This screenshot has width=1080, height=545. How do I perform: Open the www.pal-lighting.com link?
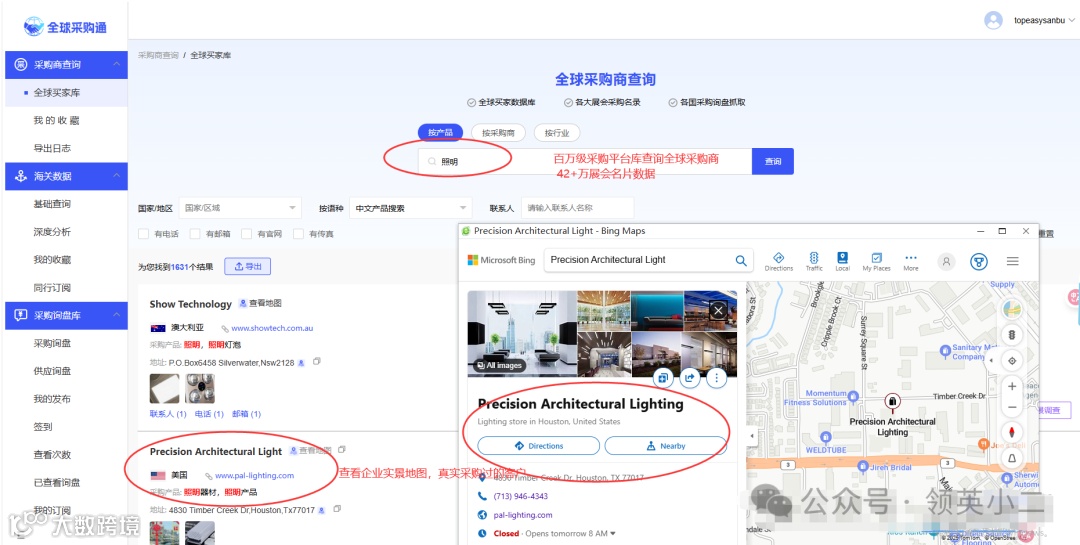tap(254, 475)
